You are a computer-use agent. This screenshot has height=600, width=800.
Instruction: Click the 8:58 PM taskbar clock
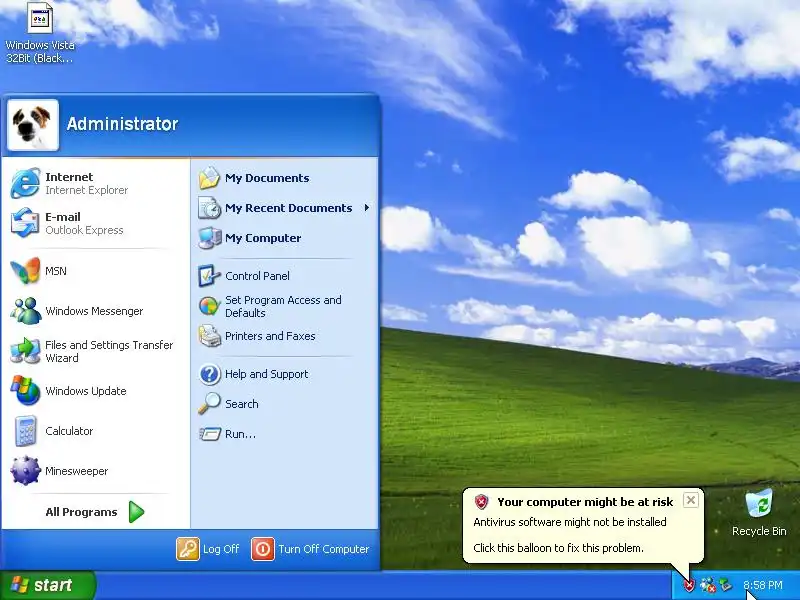click(x=763, y=585)
